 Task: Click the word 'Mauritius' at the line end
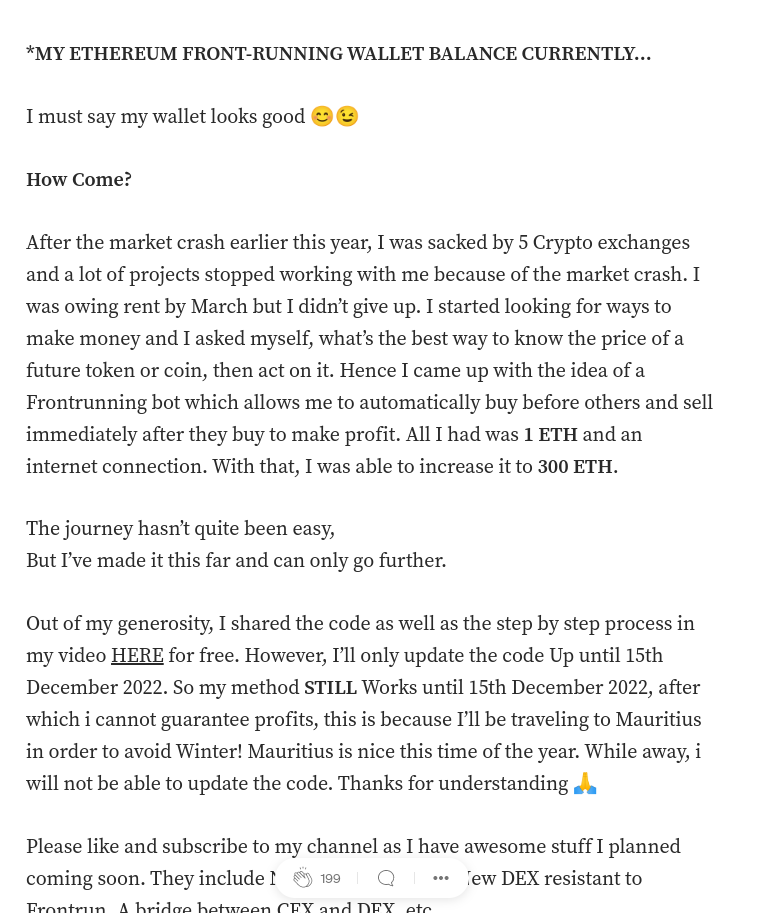(658, 719)
